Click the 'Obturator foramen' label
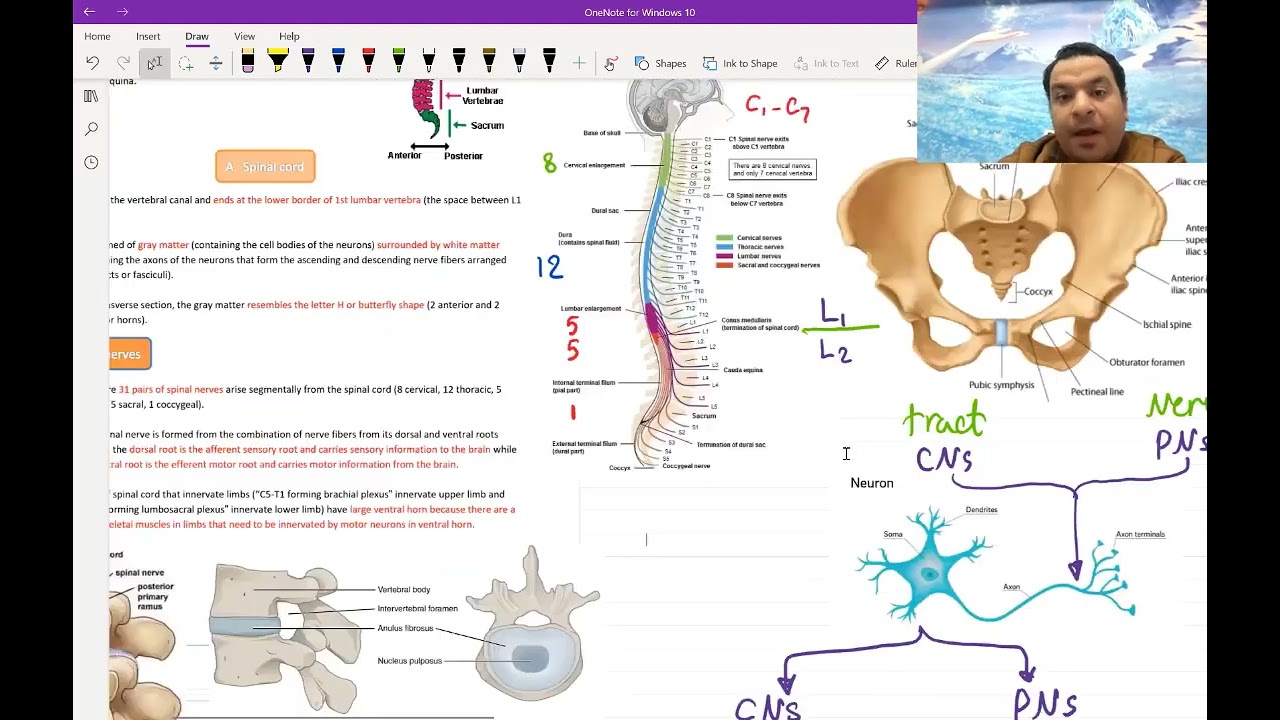Image resolution: width=1280 pixels, height=720 pixels. click(1146, 362)
